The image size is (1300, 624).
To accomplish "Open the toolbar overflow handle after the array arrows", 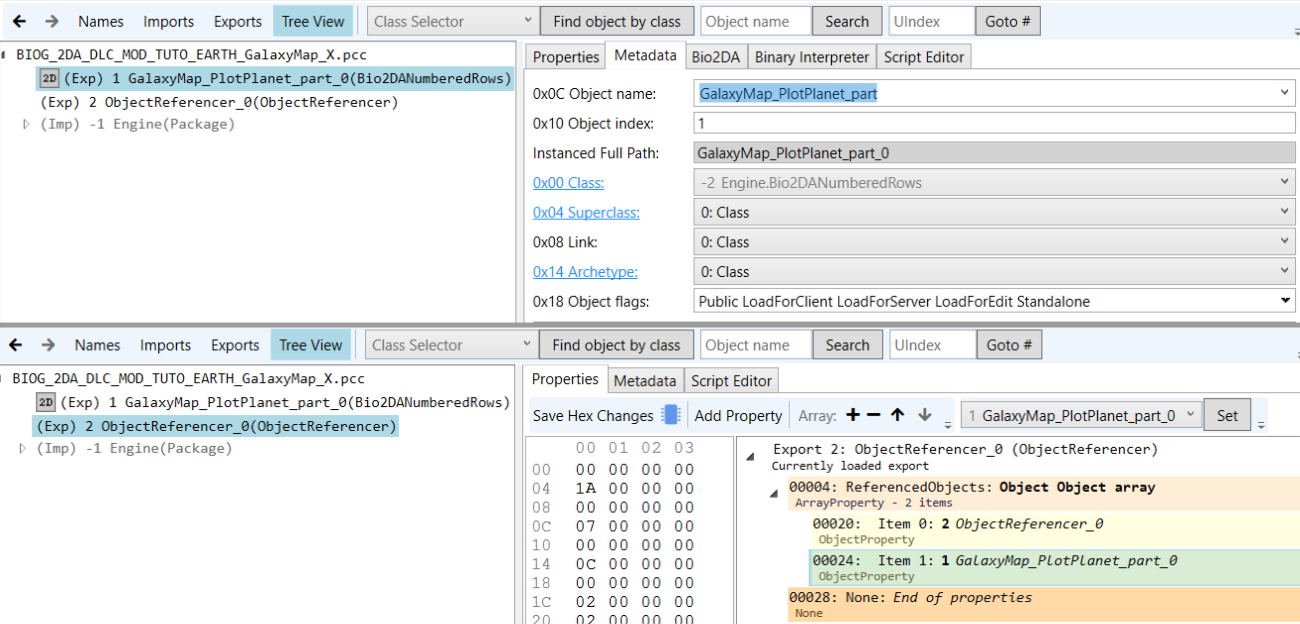I will coord(948,423).
